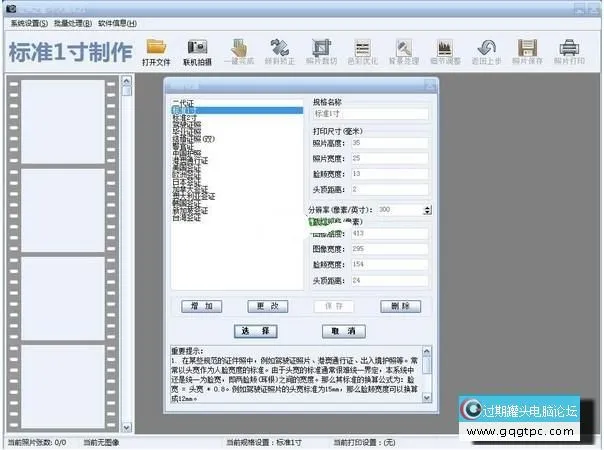
Task: Click the 分辨率 value field showing 300
Action: (x=400, y=210)
